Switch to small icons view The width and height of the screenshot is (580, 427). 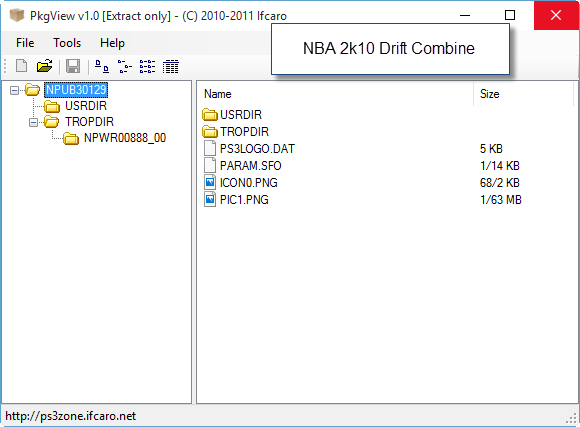point(125,66)
